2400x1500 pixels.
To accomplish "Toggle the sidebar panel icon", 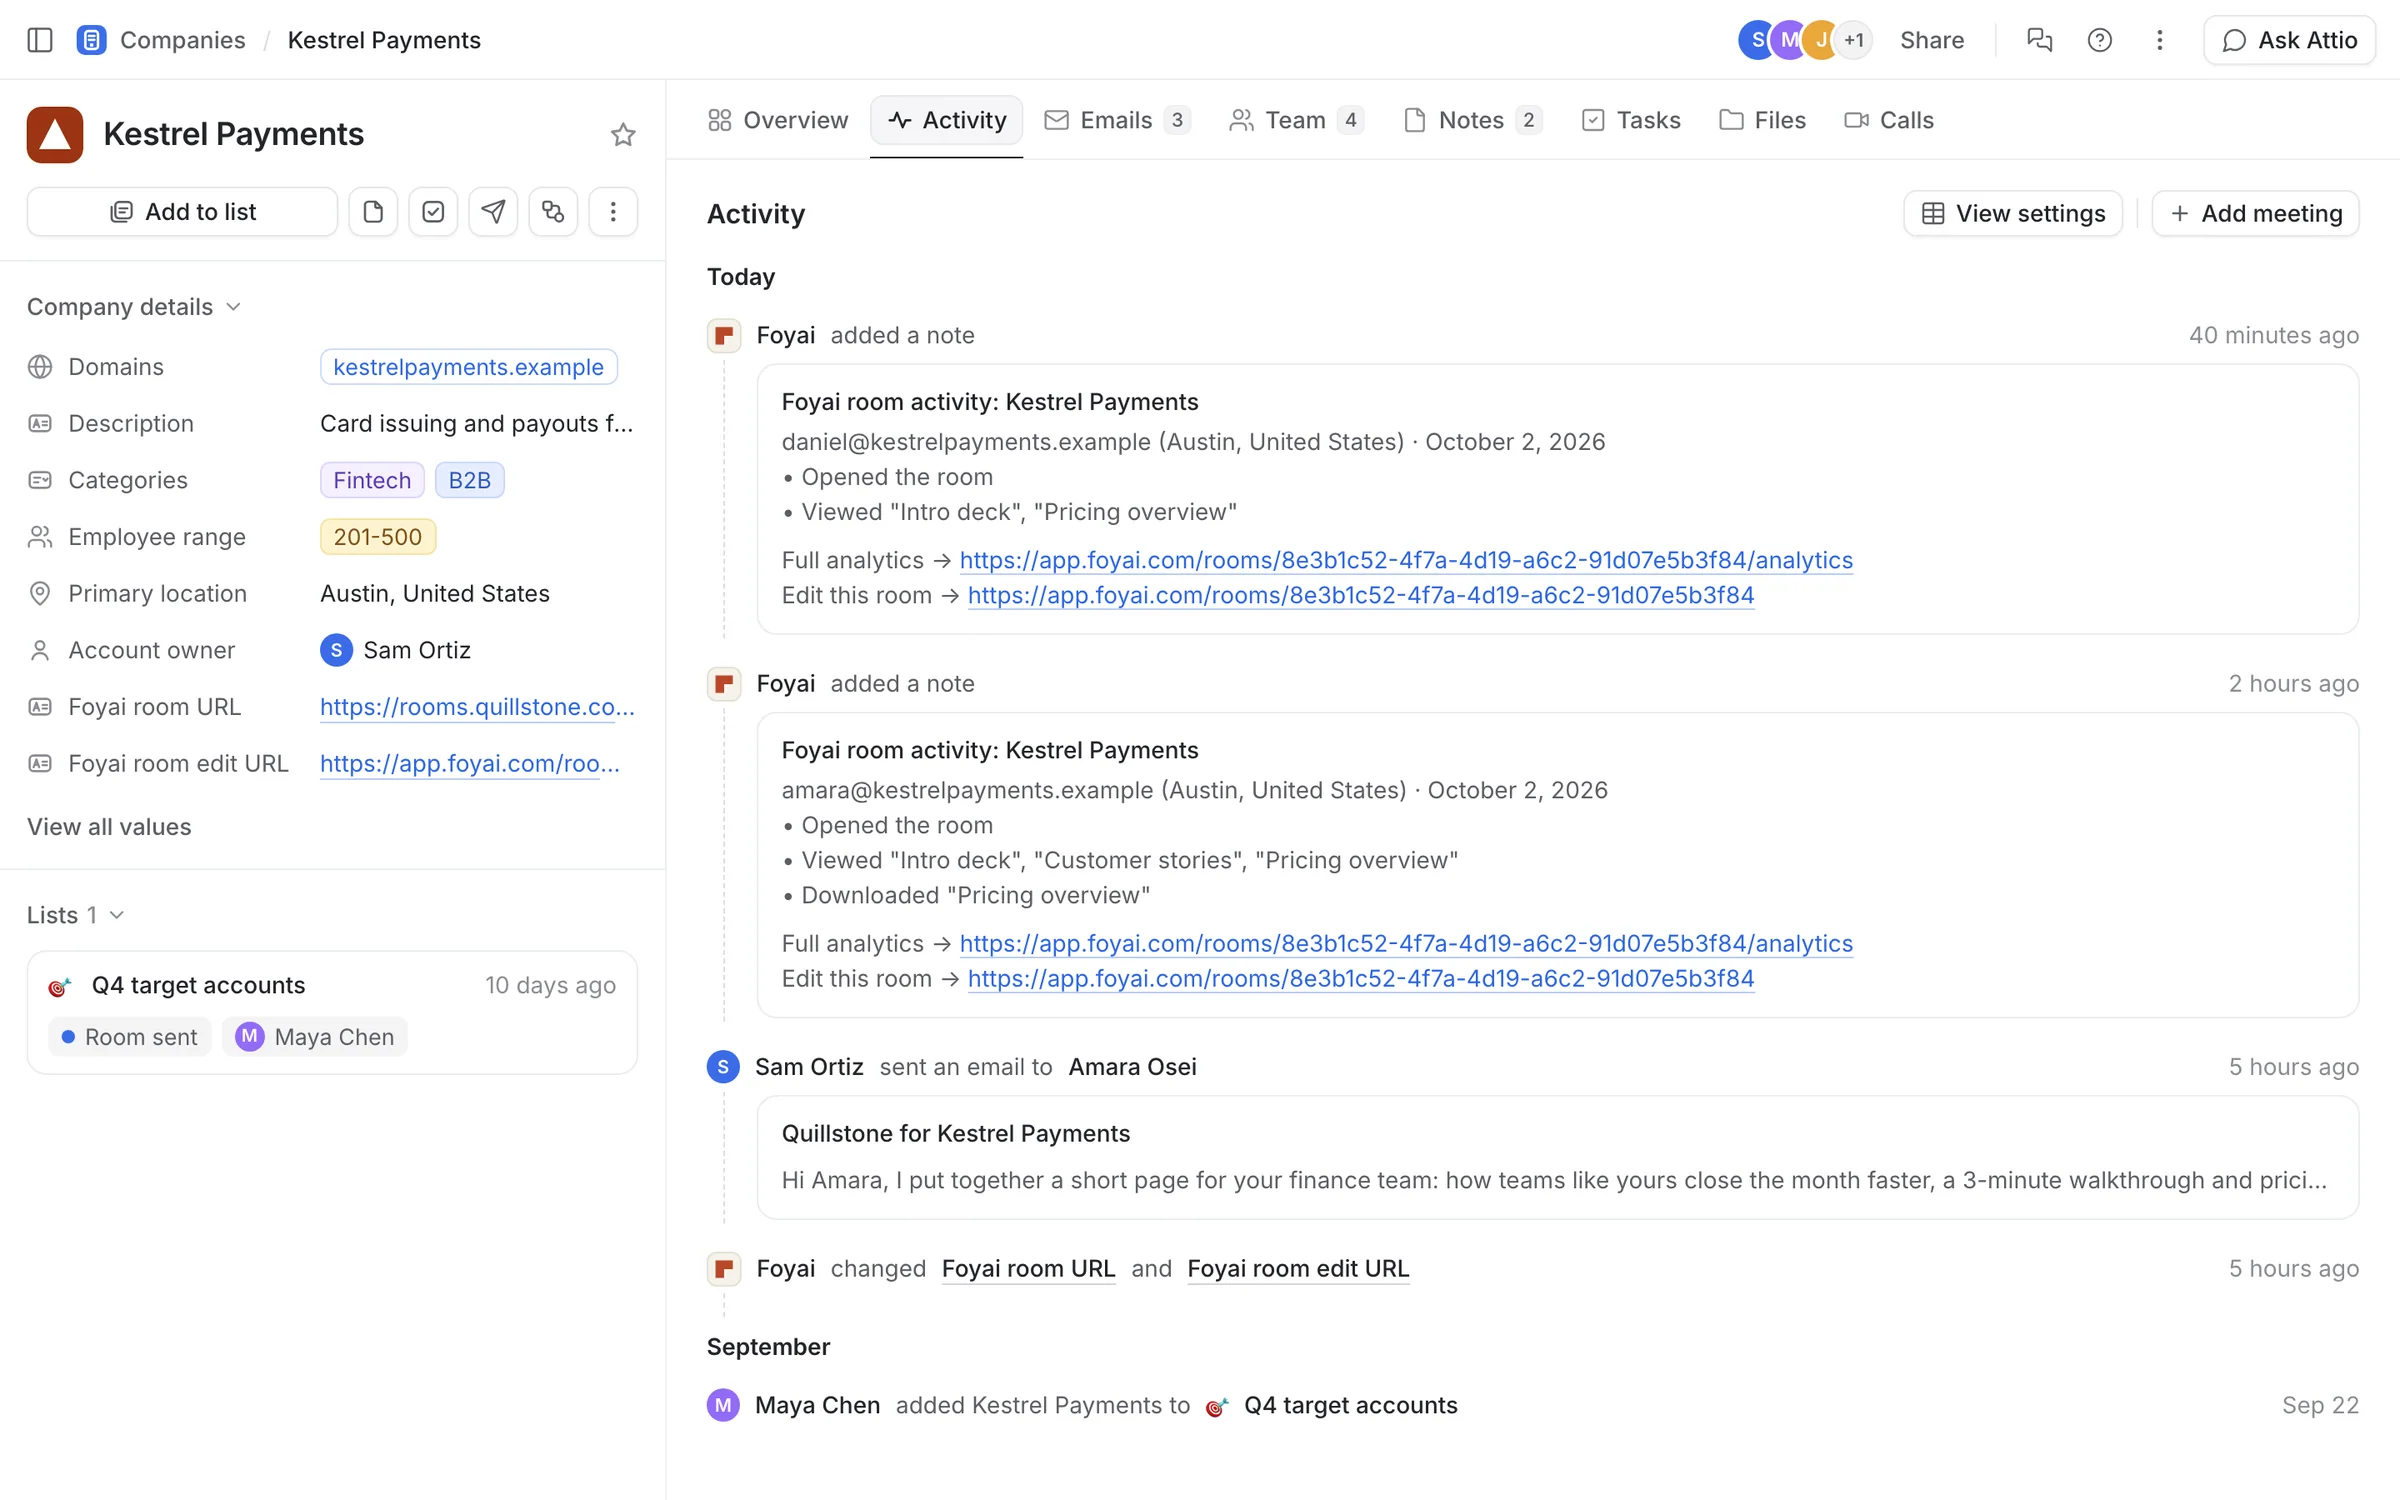I will [x=40, y=40].
